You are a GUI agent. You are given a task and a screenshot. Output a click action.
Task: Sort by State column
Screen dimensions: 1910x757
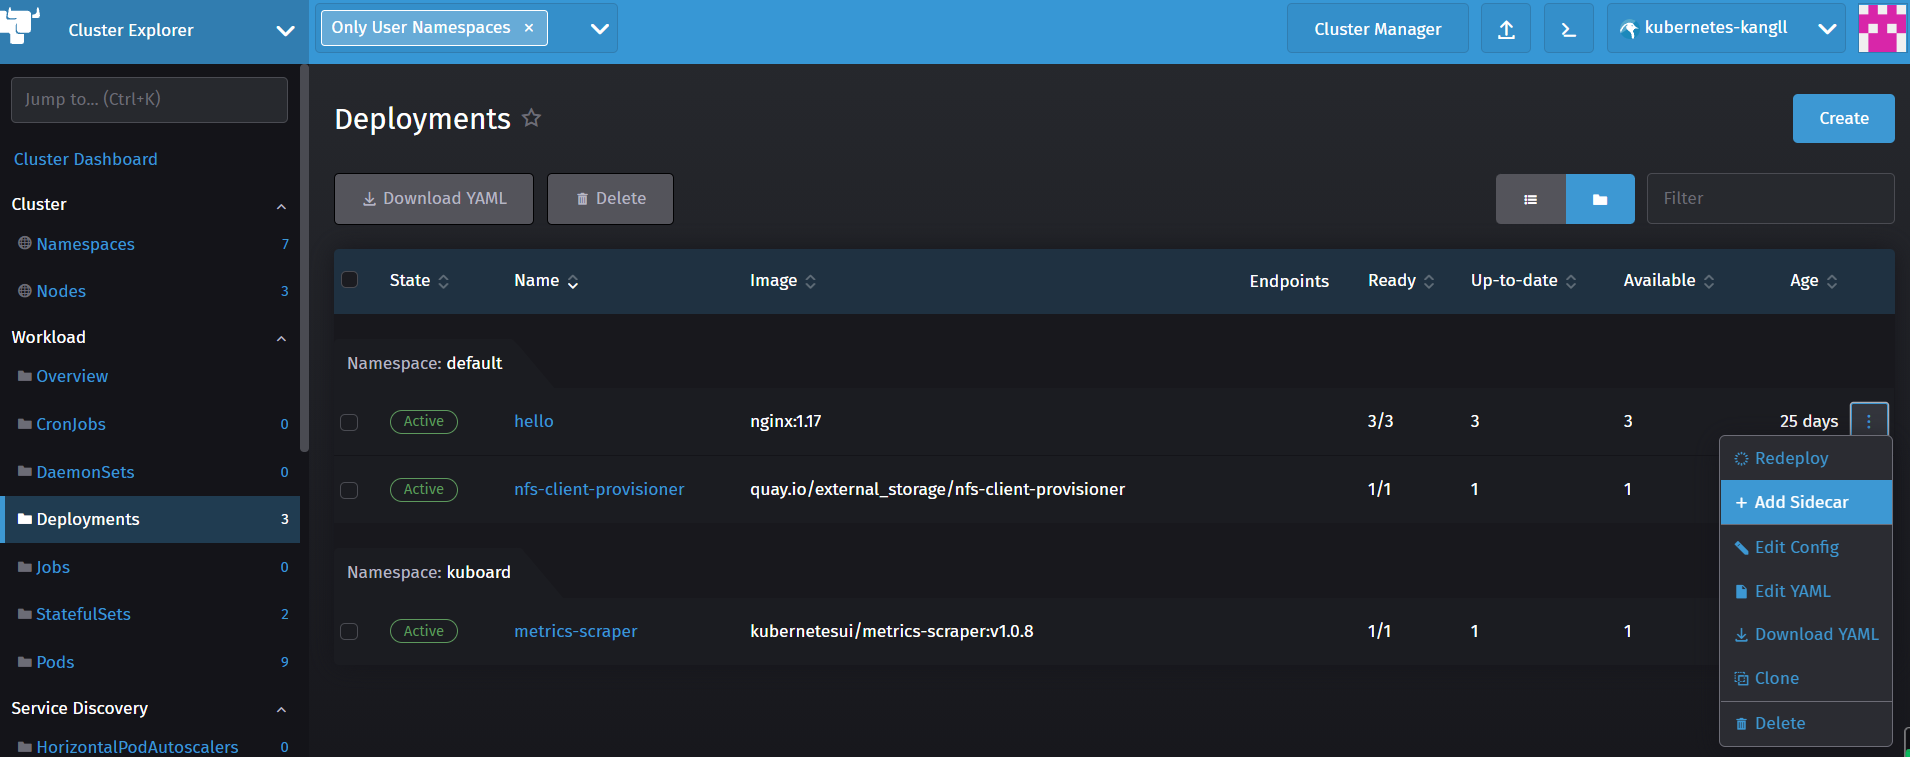(x=419, y=281)
